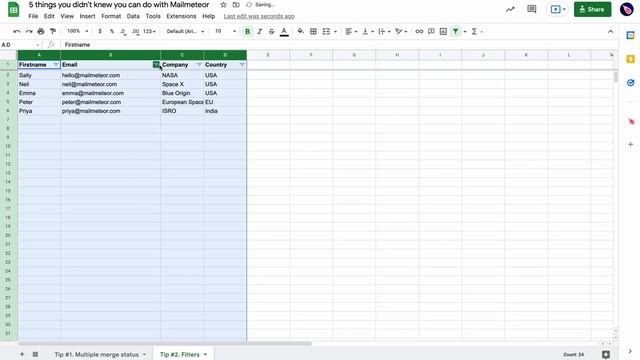The height and width of the screenshot is (360, 640).
Task: Insert comment toolbar icon
Action: tap(431, 31)
